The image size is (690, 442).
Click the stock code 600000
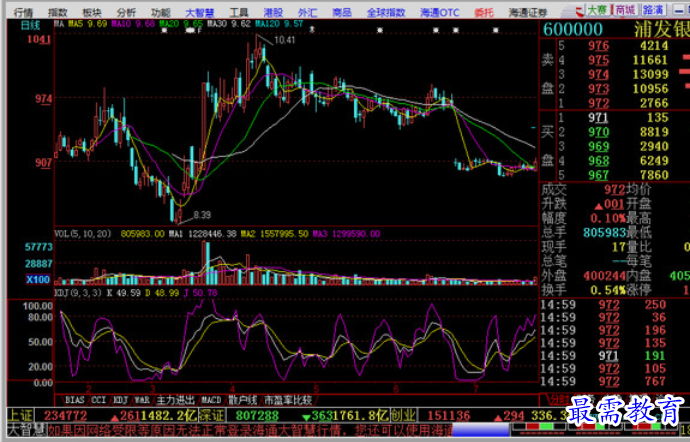coord(573,29)
